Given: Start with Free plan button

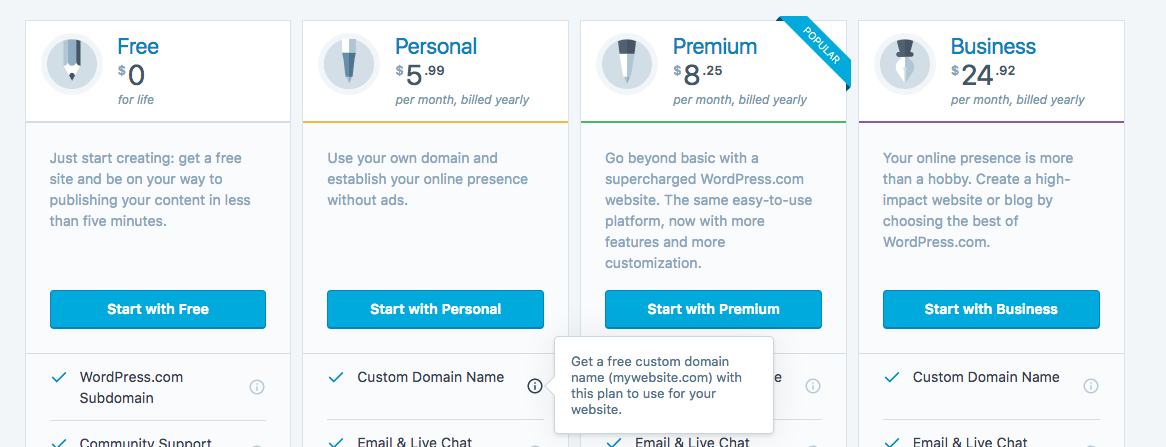Looking at the screenshot, I should (x=158, y=309).
